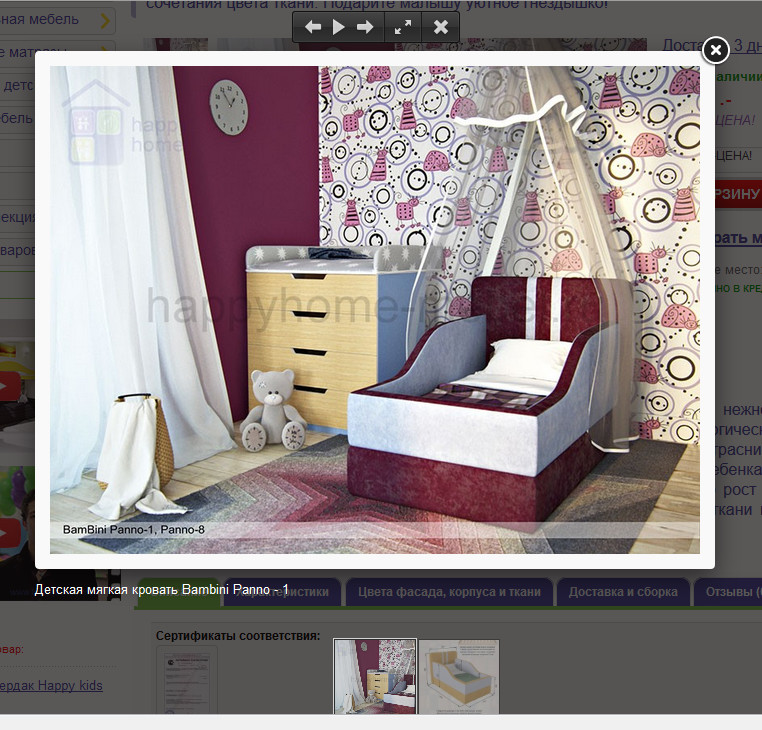This screenshot has height=730, width=762.
Task: Select the room interior thumbnail
Action: (374, 675)
